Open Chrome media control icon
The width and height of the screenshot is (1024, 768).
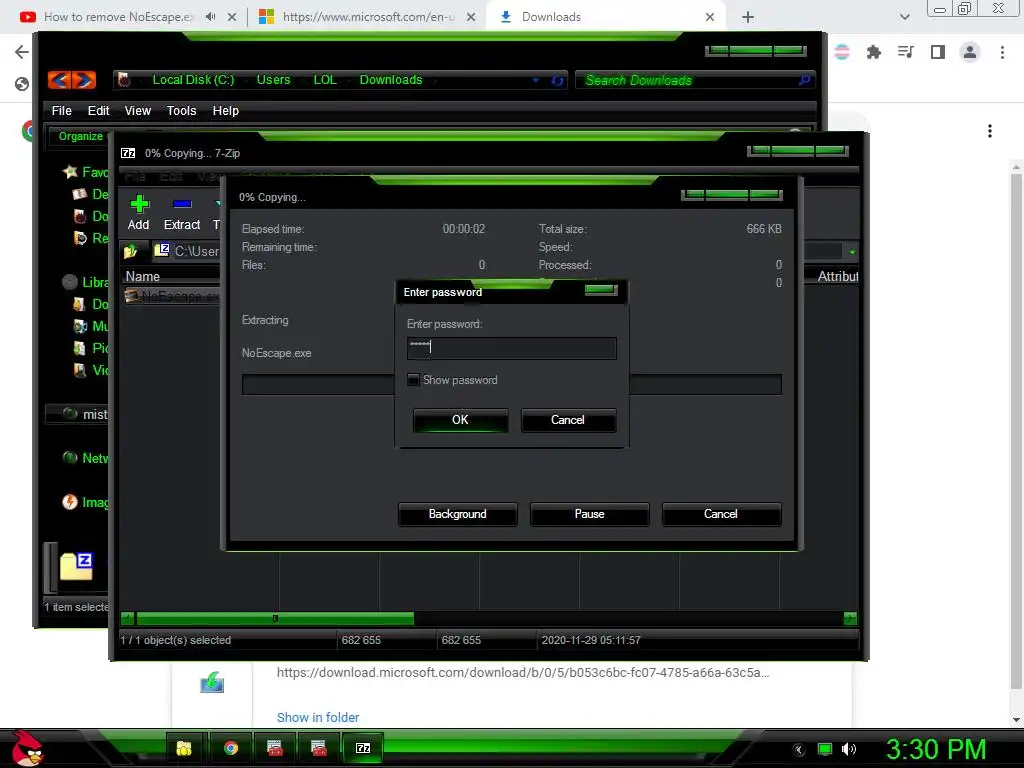(x=906, y=52)
